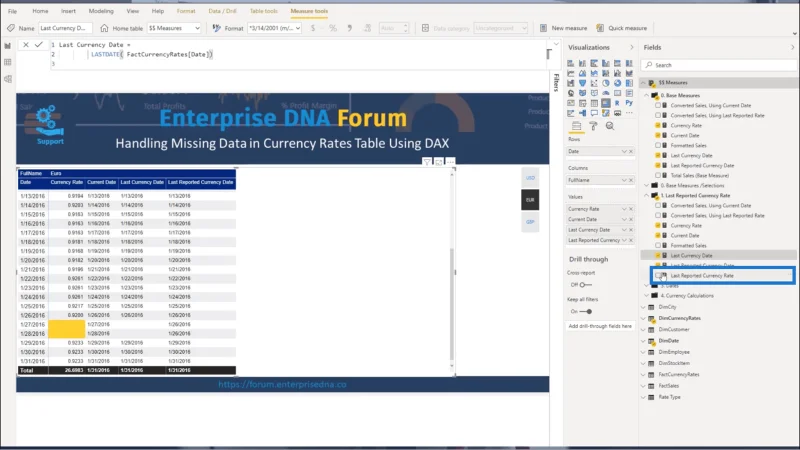Switch to the View ribbon tab

pos(133,11)
